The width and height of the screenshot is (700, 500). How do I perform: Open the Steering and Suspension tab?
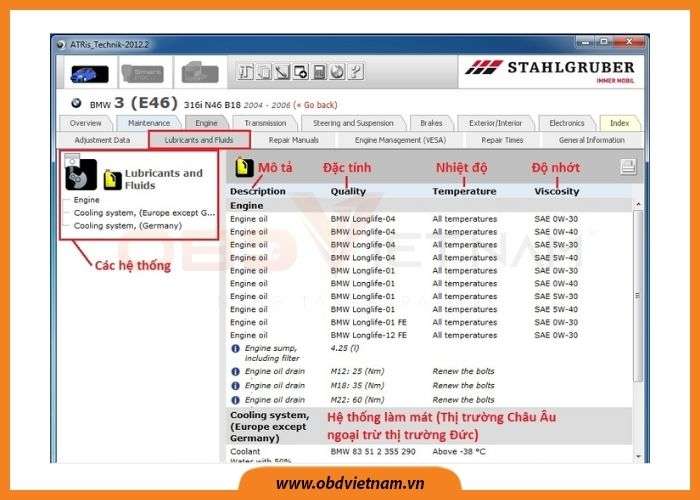pyautogui.click(x=353, y=123)
